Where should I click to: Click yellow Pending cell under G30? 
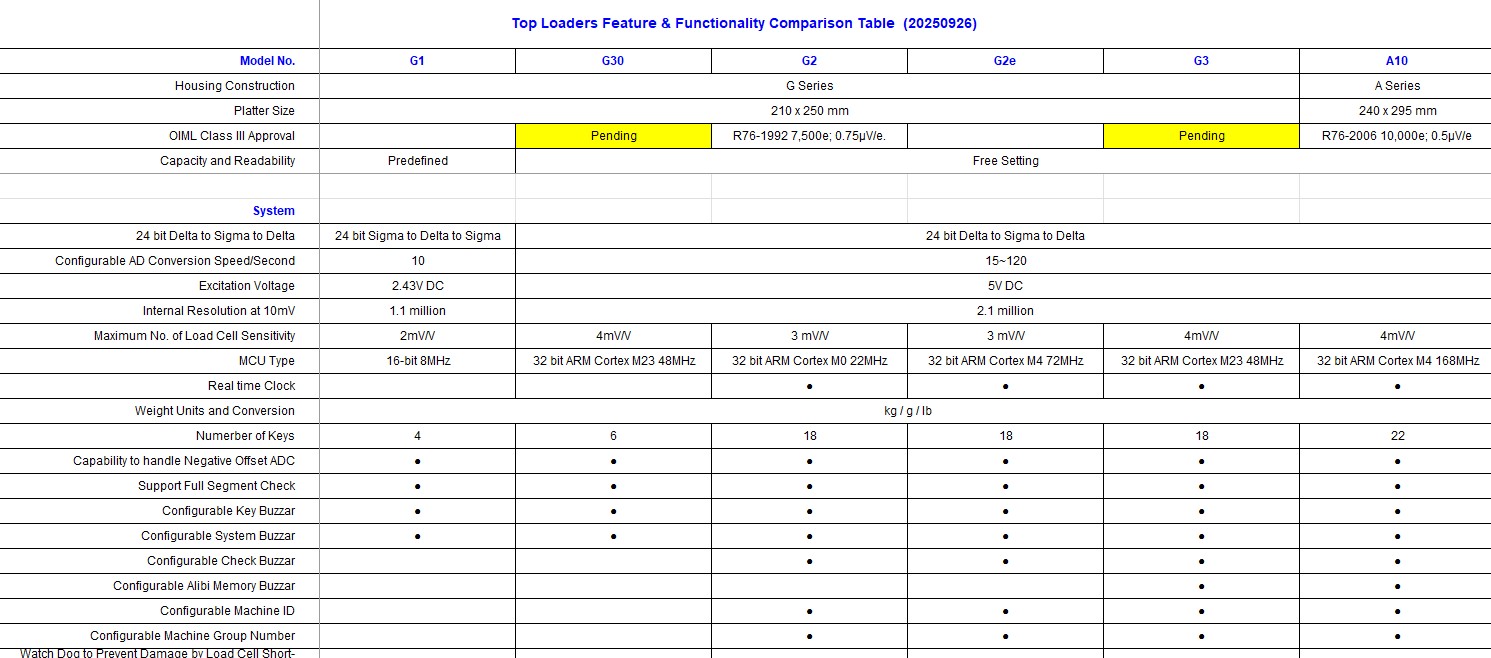click(x=613, y=136)
